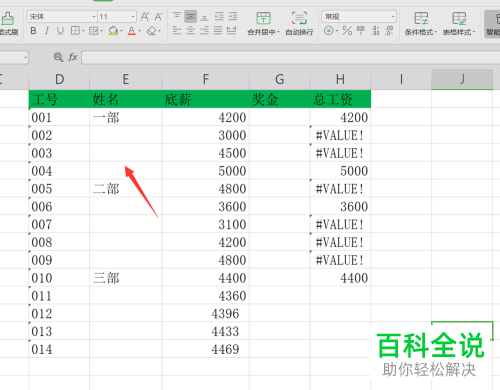Open the name box dropdown arrow
Screen dimensions: 500x390
(25, 57)
